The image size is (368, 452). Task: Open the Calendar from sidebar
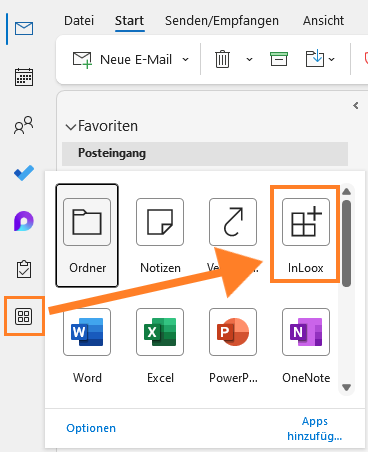(x=24, y=77)
